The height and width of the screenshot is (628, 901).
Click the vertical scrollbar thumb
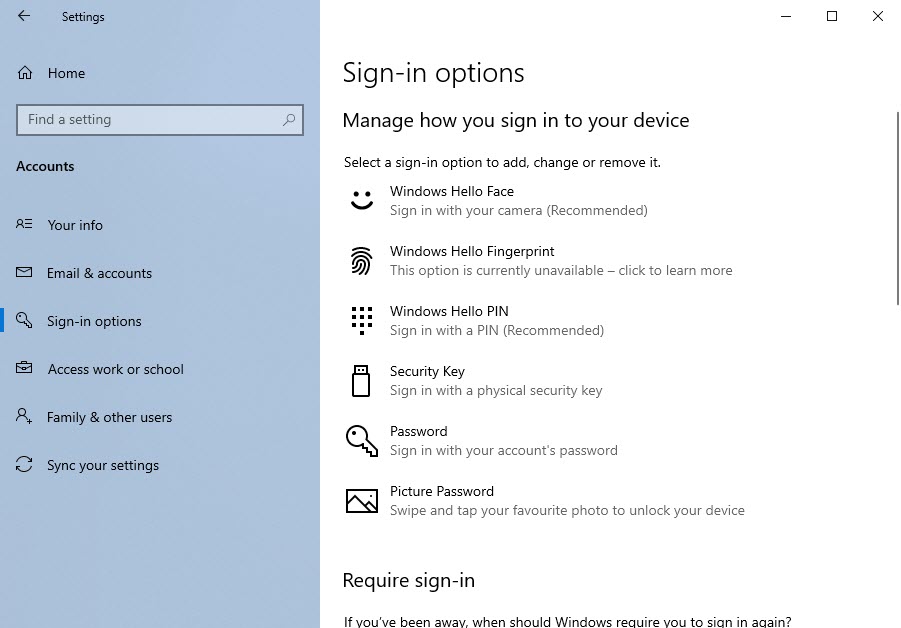pyautogui.click(x=898, y=209)
